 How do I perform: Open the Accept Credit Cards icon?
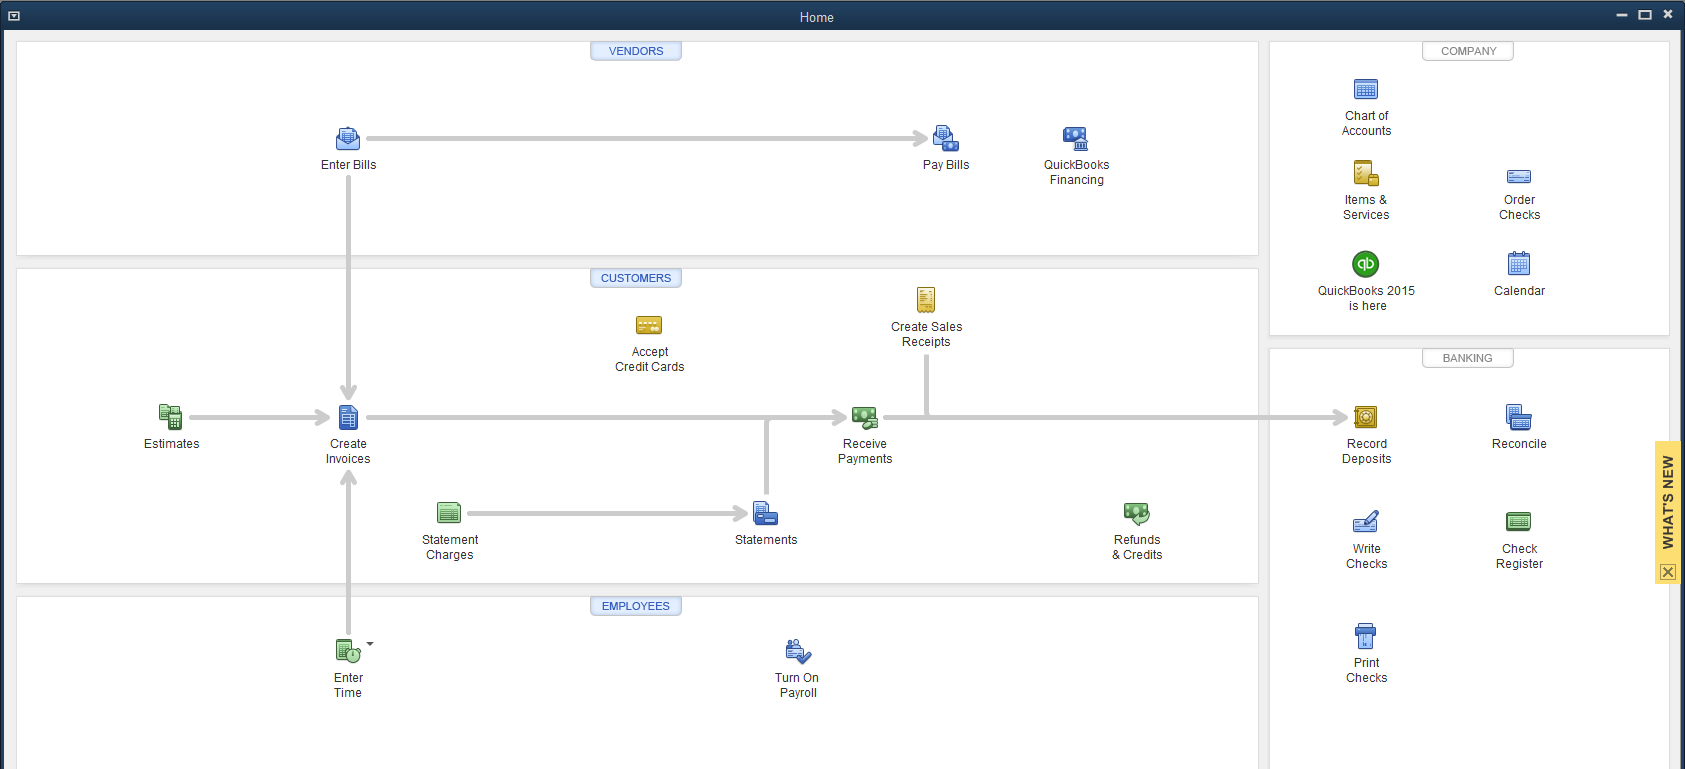pyautogui.click(x=649, y=325)
